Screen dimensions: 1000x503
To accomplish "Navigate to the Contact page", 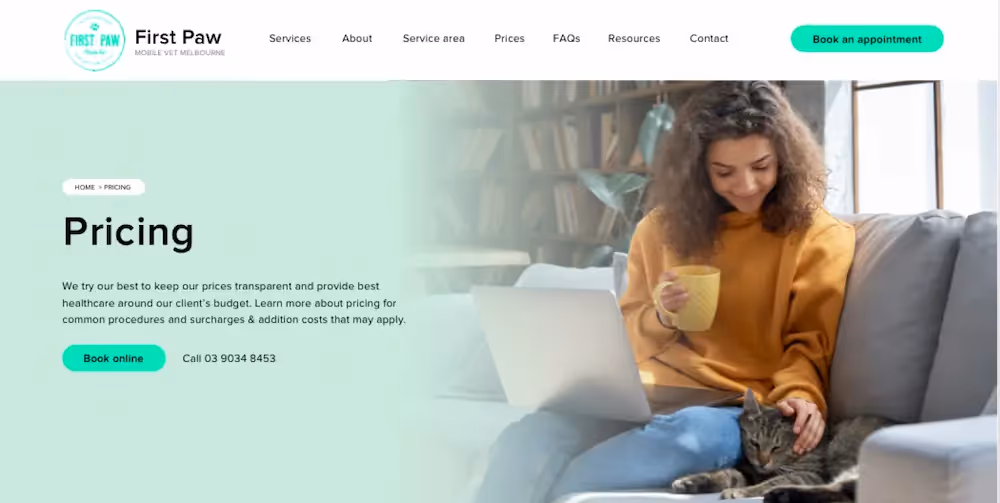I will [x=709, y=38].
